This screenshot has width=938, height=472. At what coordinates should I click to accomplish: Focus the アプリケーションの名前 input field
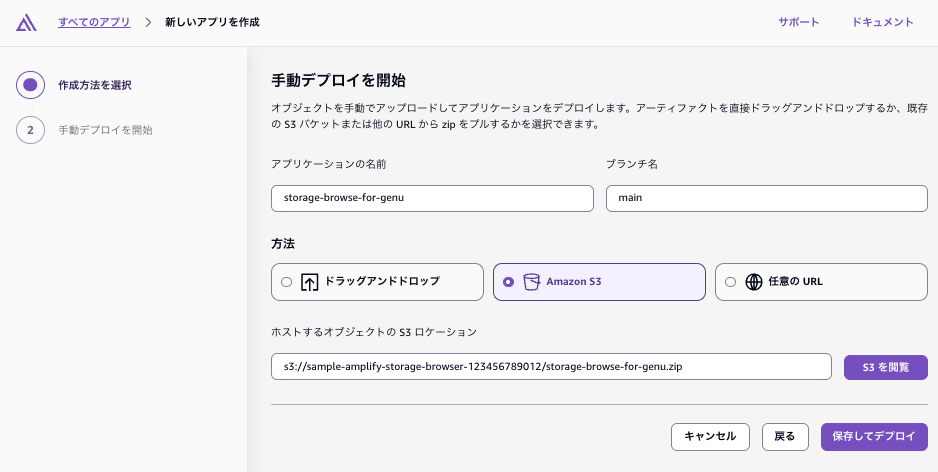pos(432,198)
